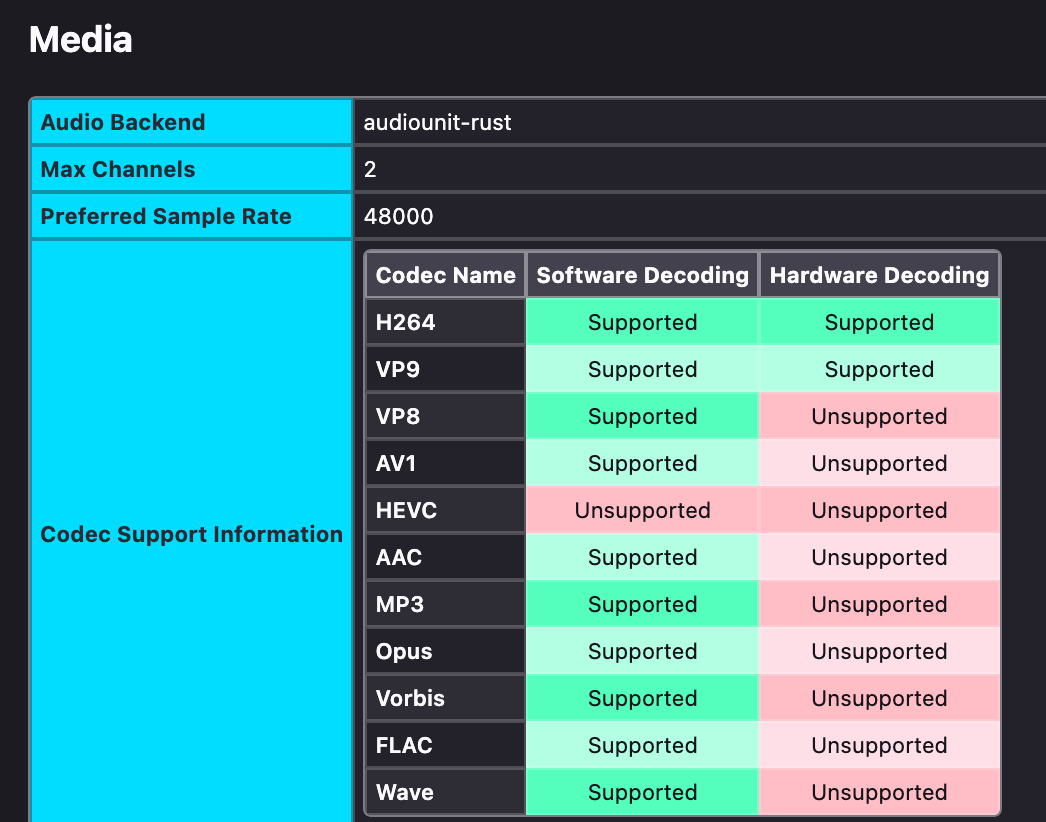The height and width of the screenshot is (822, 1046).
Task: Click the Media section heading
Action: coord(81,39)
